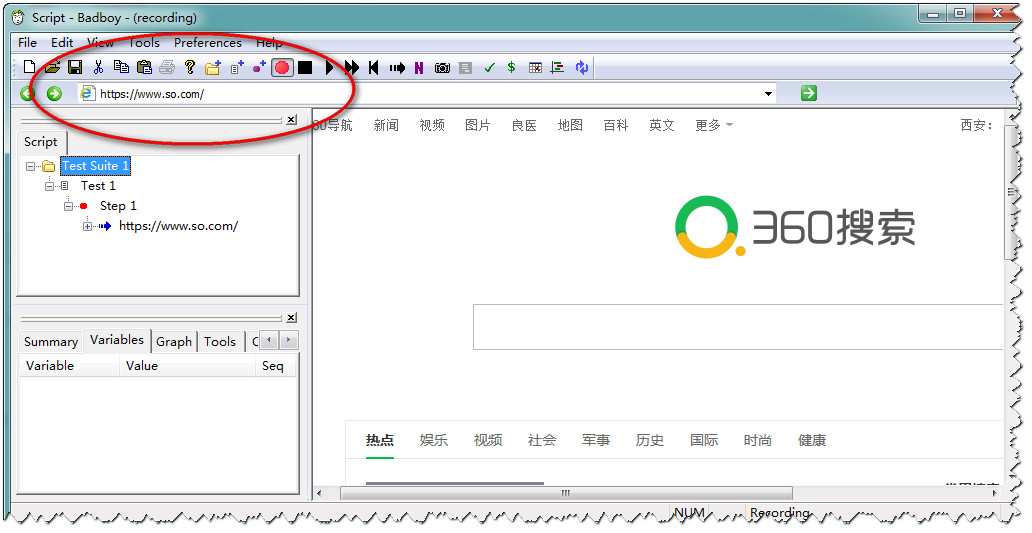Create a new script with the blank page icon
1032x533 pixels.
[29, 67]
